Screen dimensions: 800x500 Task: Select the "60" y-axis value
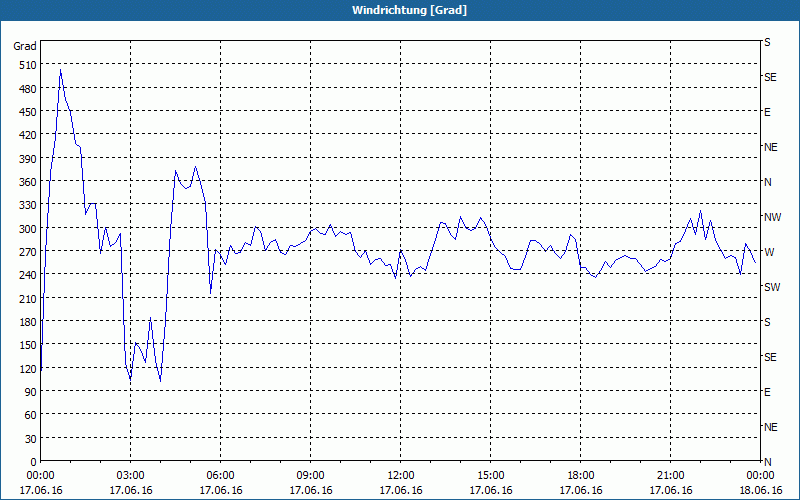click(x=31, y=415)
